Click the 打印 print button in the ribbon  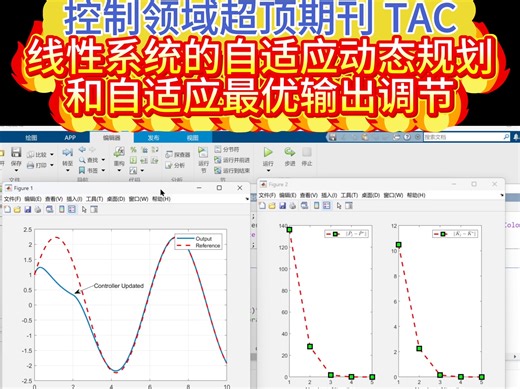(x=37, y=165)
